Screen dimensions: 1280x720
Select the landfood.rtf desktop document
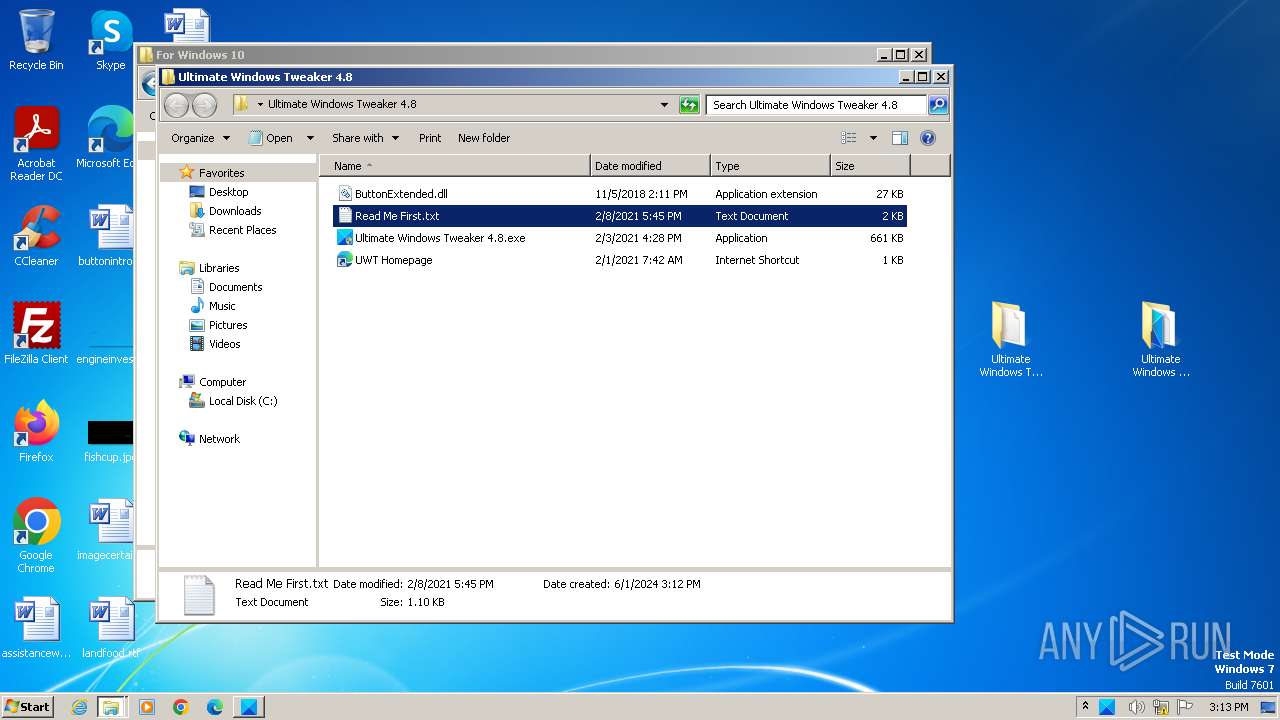click(x=110, y=628)
